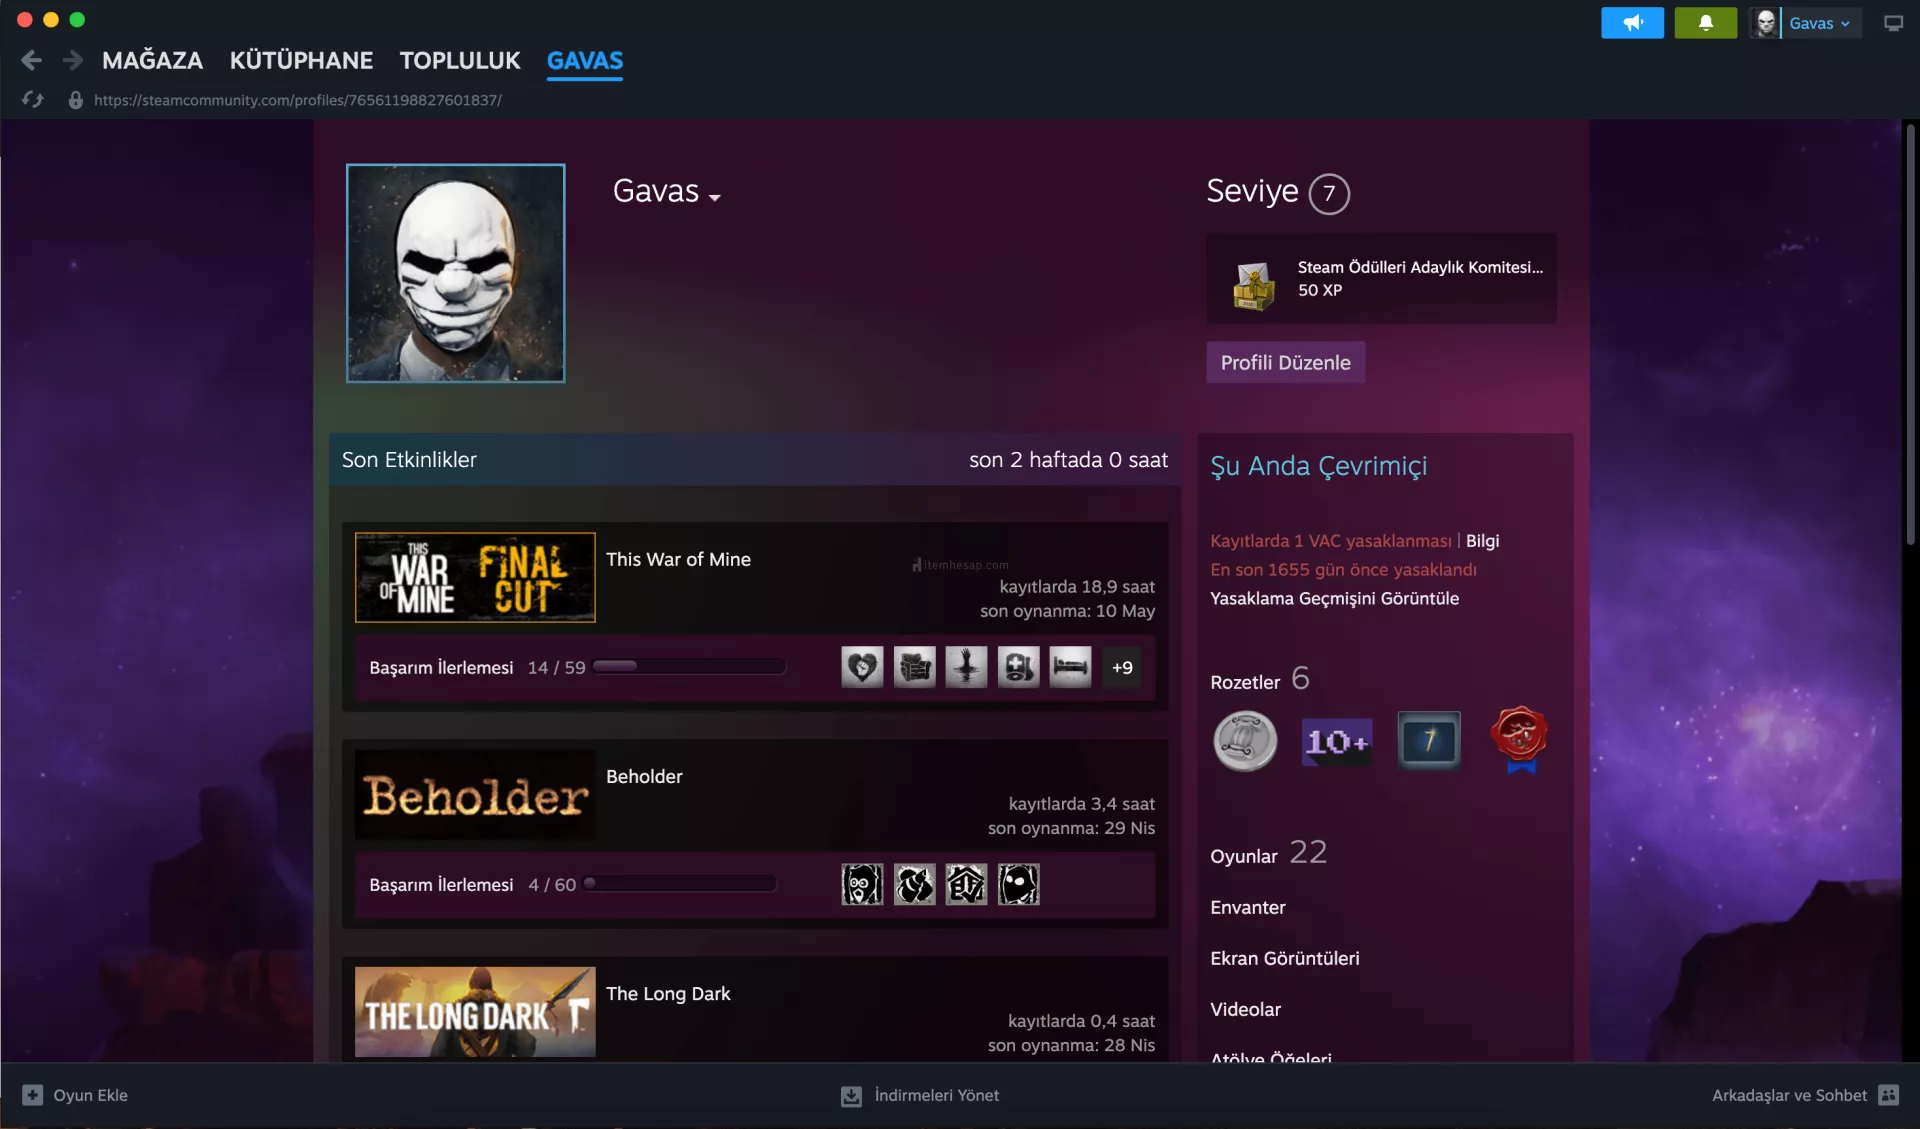Click the This War of Mine achievement progress bar
Screen dimensions: 1920x1129
pos(689,666)
